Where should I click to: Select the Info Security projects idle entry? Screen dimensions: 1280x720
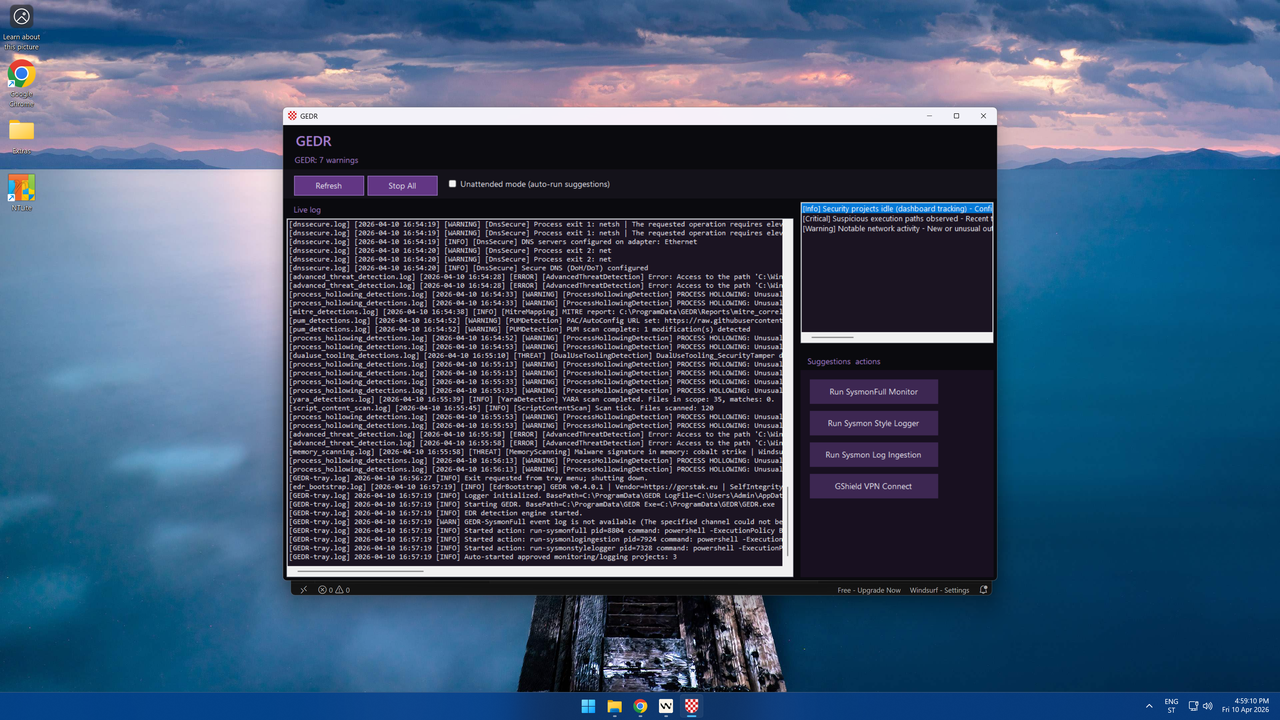click(x=897, y=209)
